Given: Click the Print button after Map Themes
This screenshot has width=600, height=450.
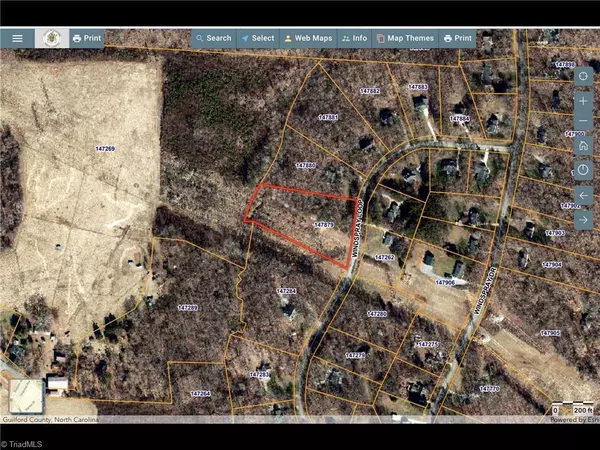Looking at the screenshot, I should (458, 38).
